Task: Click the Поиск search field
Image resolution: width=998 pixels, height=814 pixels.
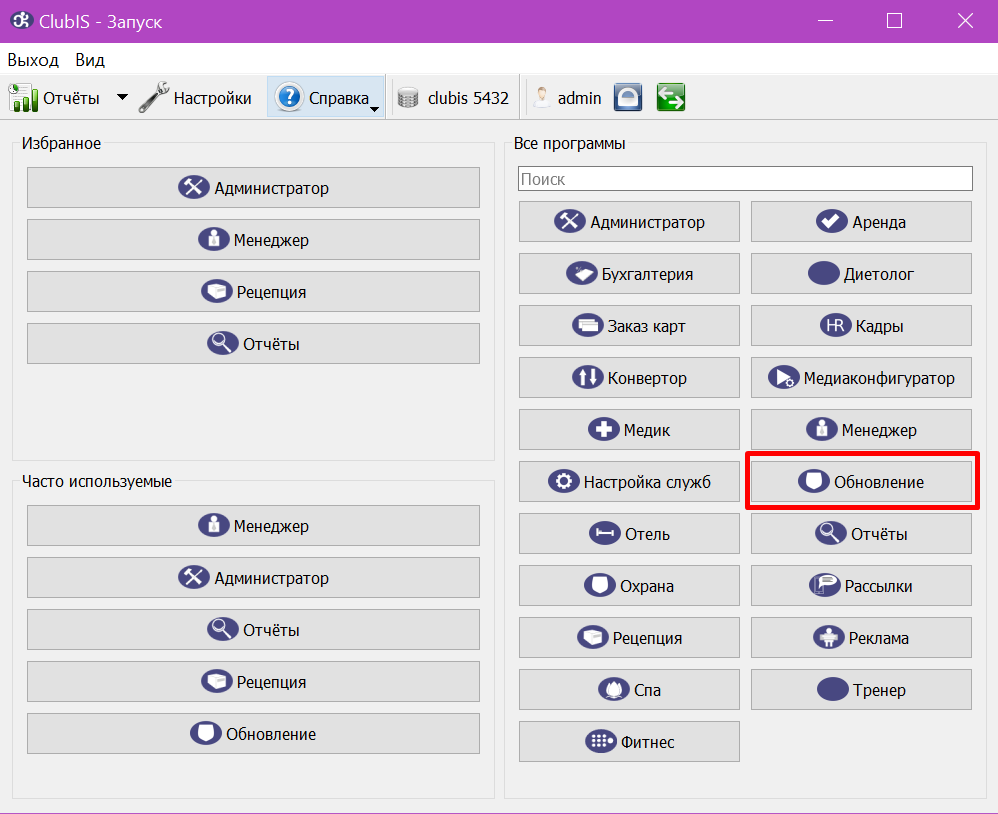Action: 745,178
